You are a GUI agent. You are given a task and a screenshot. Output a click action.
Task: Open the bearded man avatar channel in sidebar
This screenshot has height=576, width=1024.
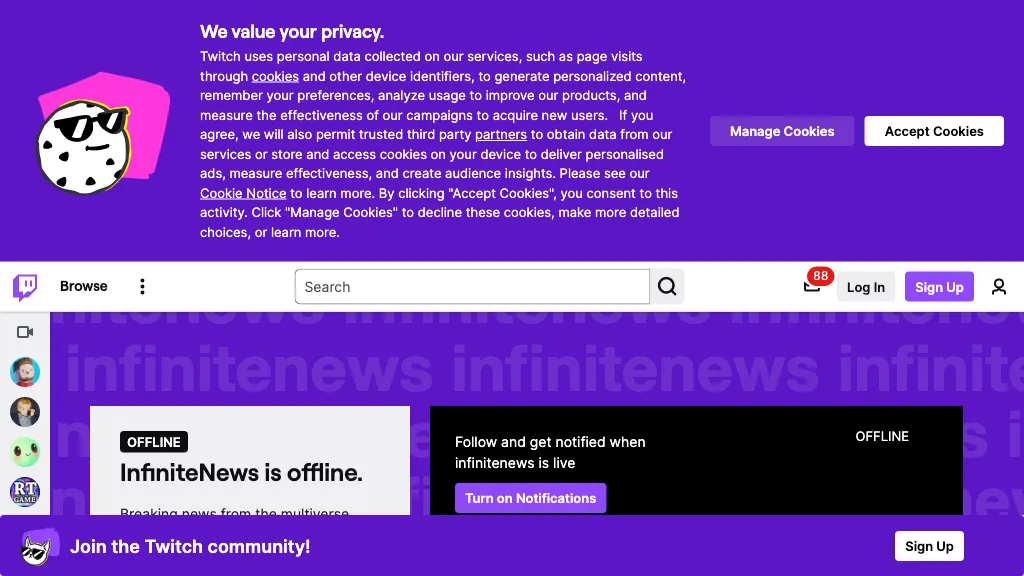pos(25,372)
